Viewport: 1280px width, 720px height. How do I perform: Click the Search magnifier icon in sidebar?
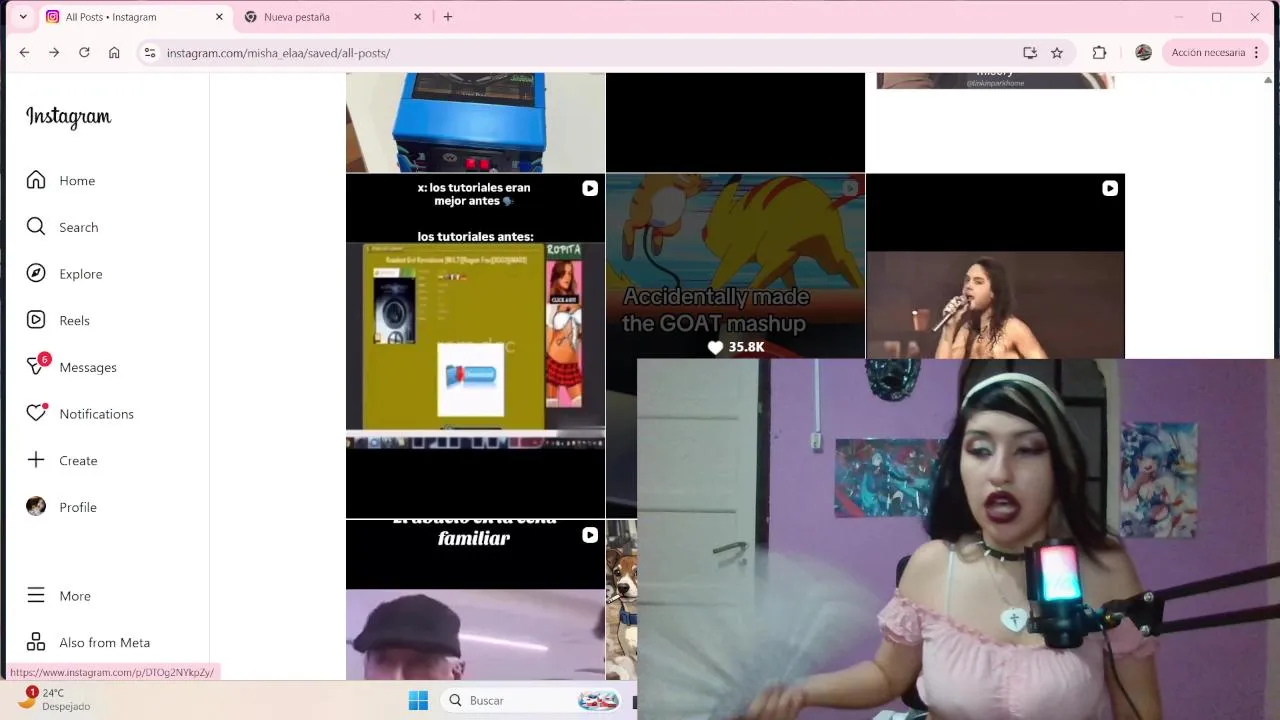tap(36, 227)
